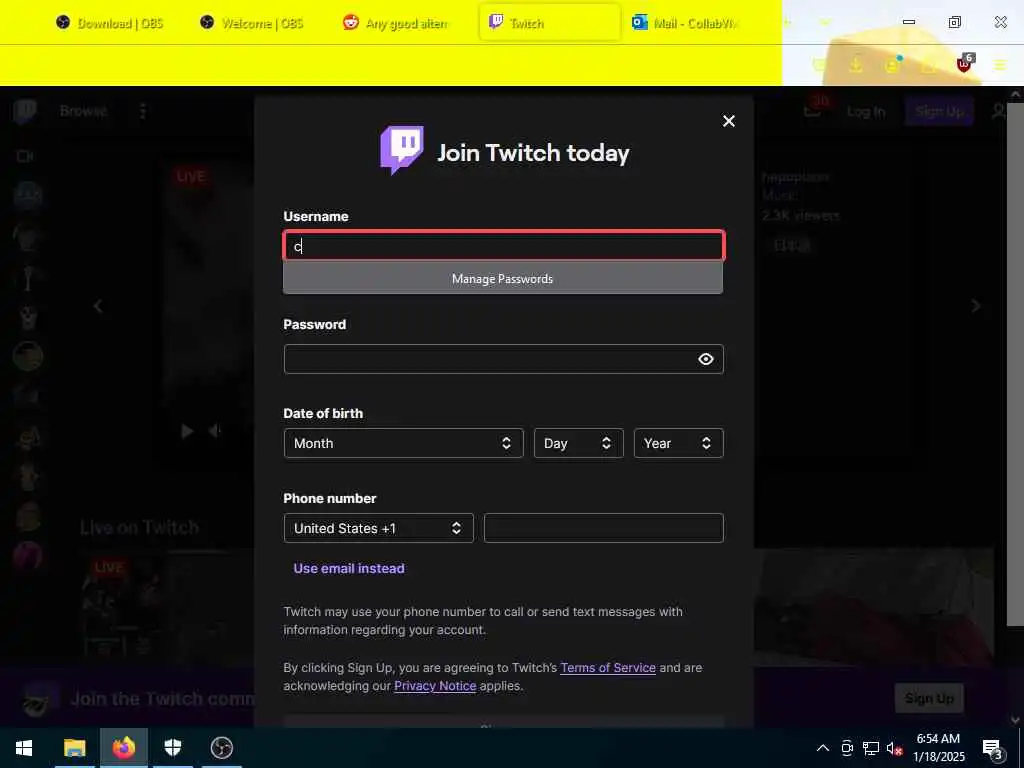This screenshot has width=1024, height=768.
Task: Open uBlock Origin extension icon
Action: pos(964,64)
